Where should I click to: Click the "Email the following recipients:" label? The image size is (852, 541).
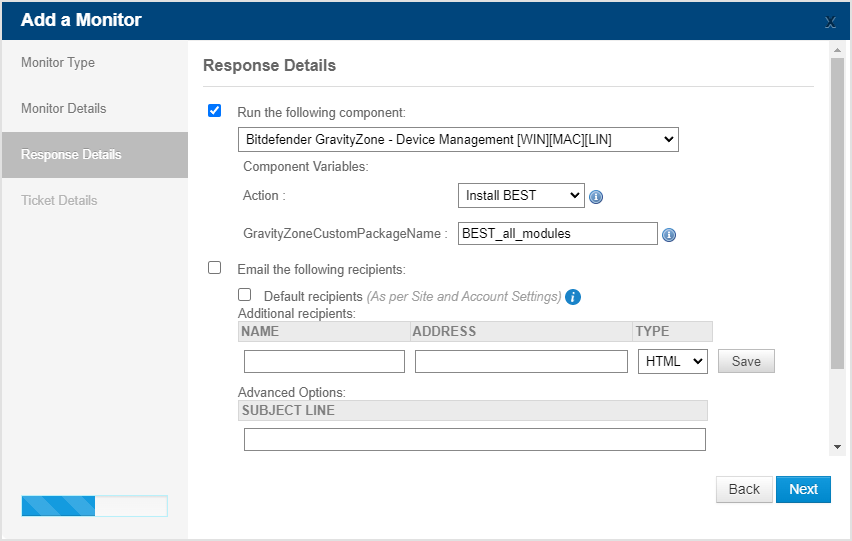(321, 269)
